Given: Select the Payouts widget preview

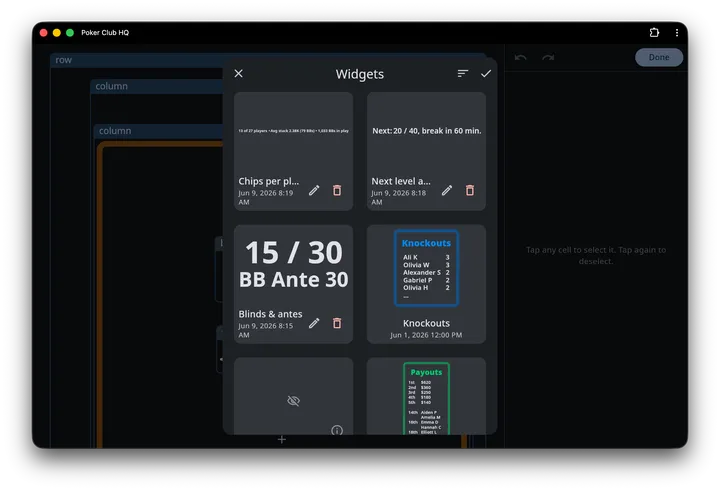Looking at the screenshot, I should point(426,398).
